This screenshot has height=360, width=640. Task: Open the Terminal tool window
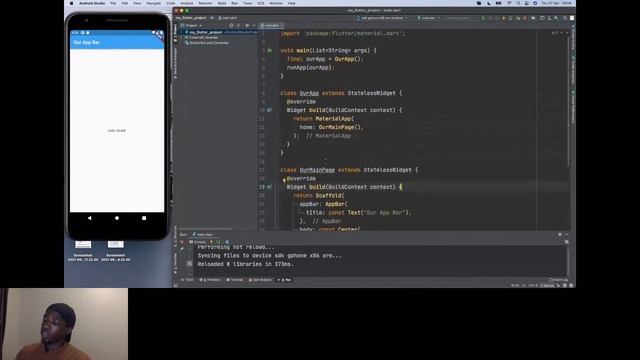[x=234, y=280]
